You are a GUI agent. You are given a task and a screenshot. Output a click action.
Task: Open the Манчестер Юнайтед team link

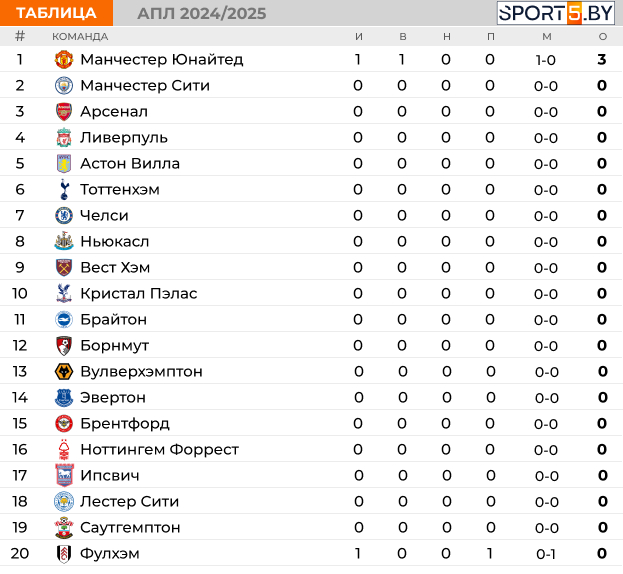click(x=162, y=60)
